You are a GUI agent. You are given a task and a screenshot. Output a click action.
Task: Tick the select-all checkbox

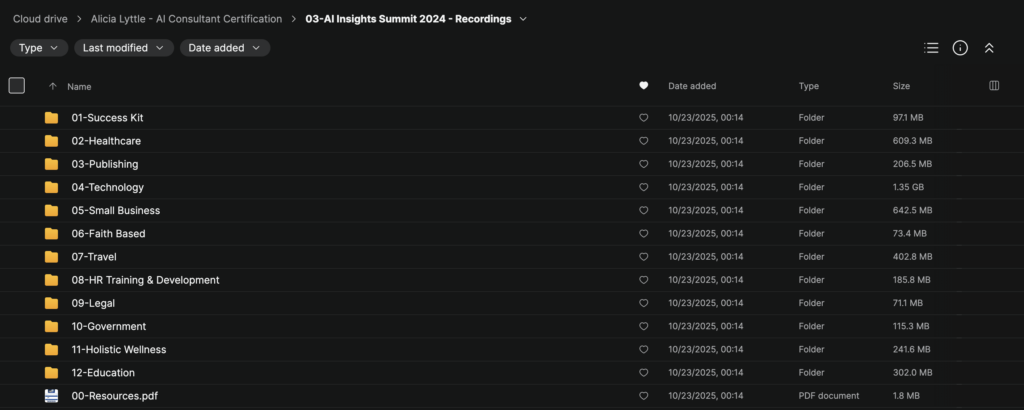pos(16,86)
